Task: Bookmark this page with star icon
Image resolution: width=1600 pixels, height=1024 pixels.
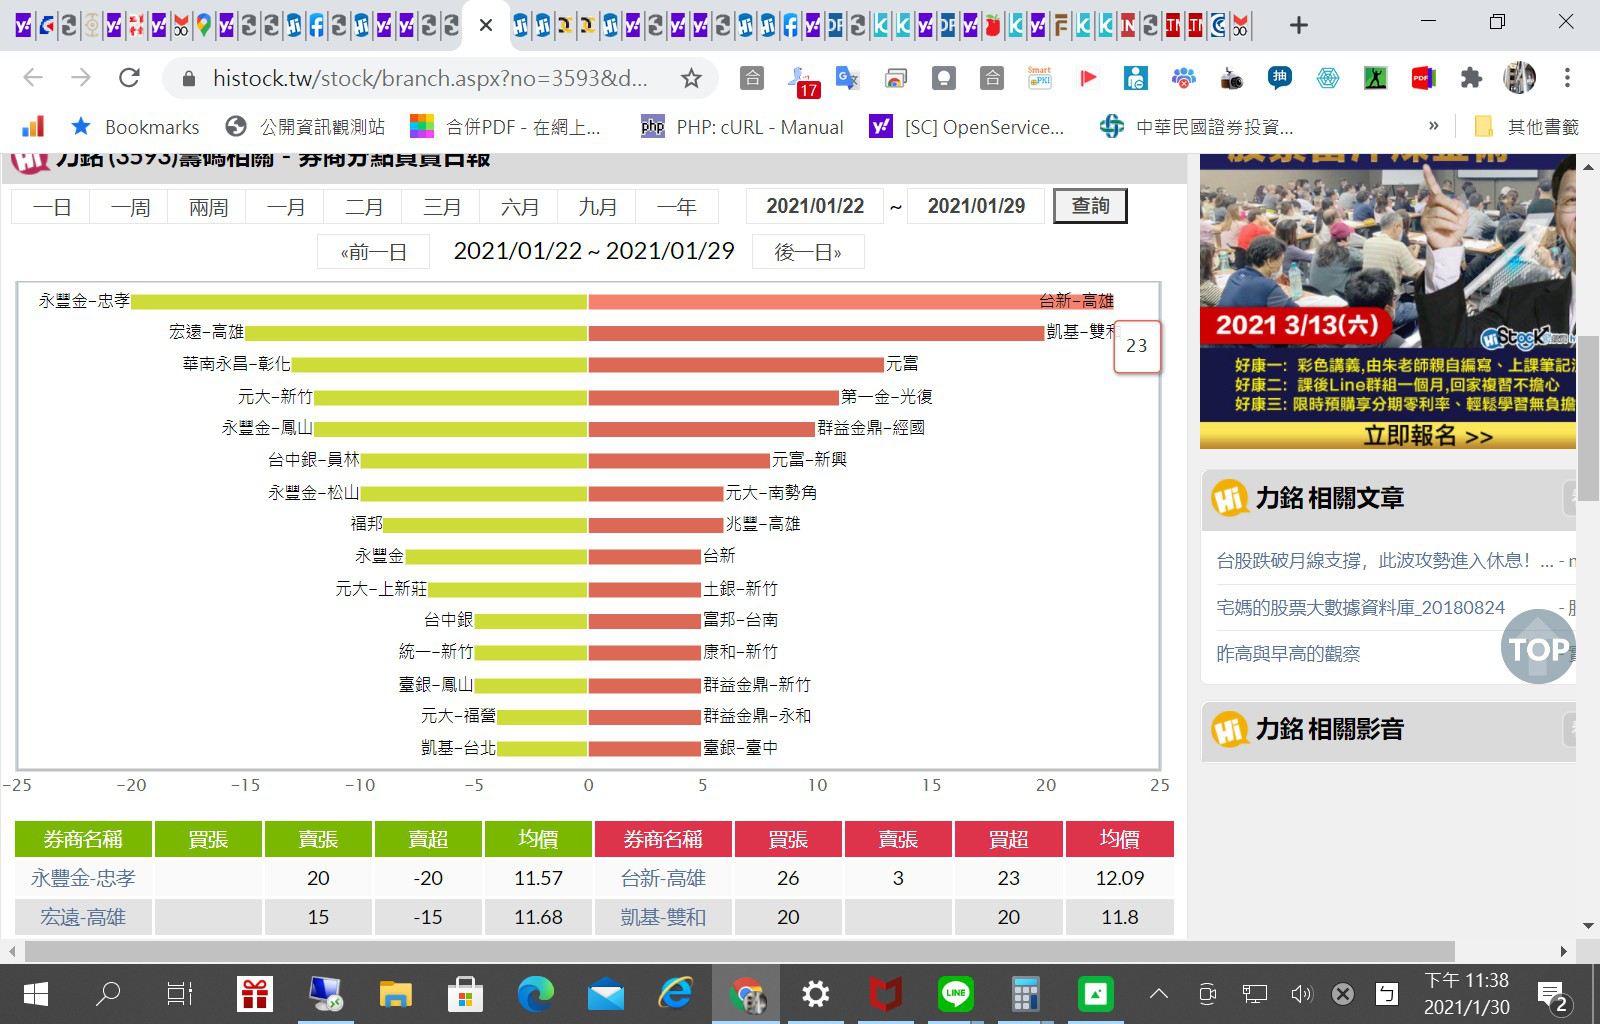Action: tap(691, 78)
